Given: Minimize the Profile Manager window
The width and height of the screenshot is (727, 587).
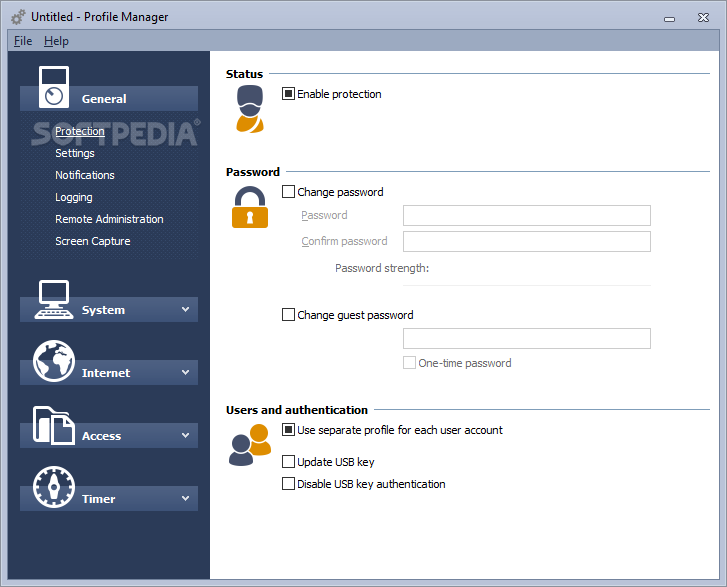Looking at the screenshot, I should (x=670, y=19).
